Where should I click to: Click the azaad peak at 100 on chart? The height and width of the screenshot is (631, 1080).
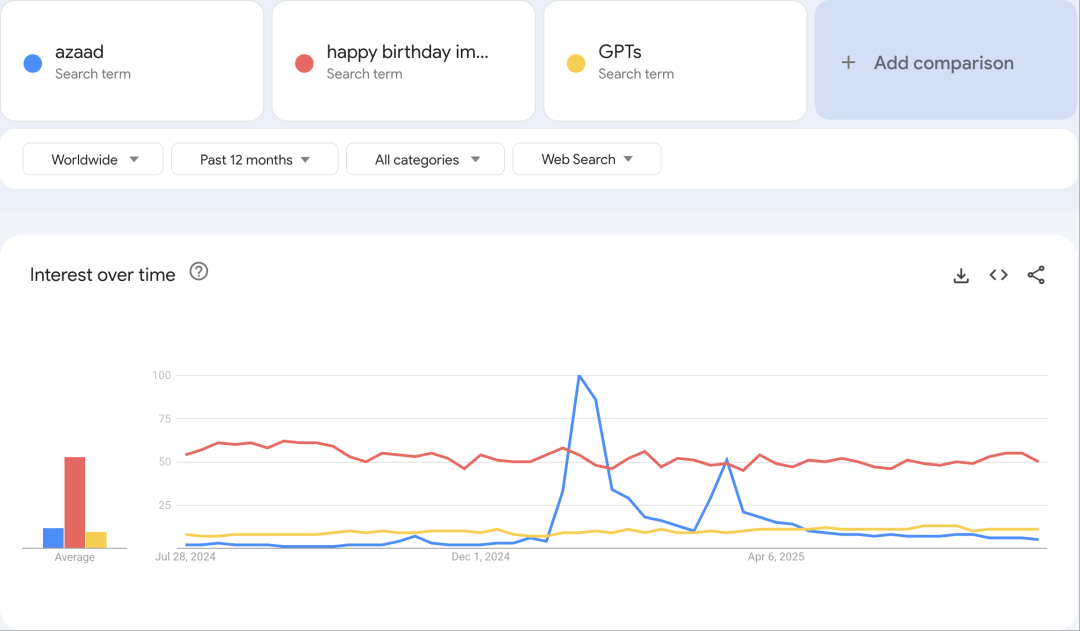coord(579,376)
